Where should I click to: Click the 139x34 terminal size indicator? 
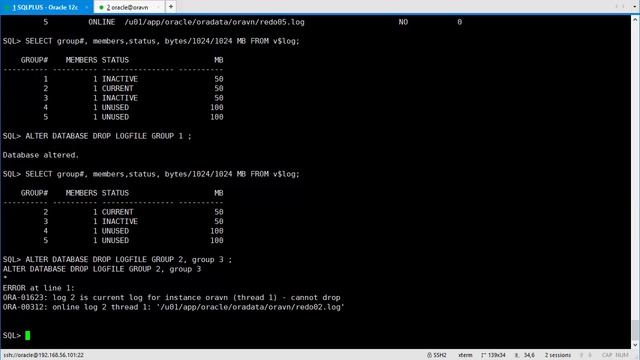tap(493, 355)
